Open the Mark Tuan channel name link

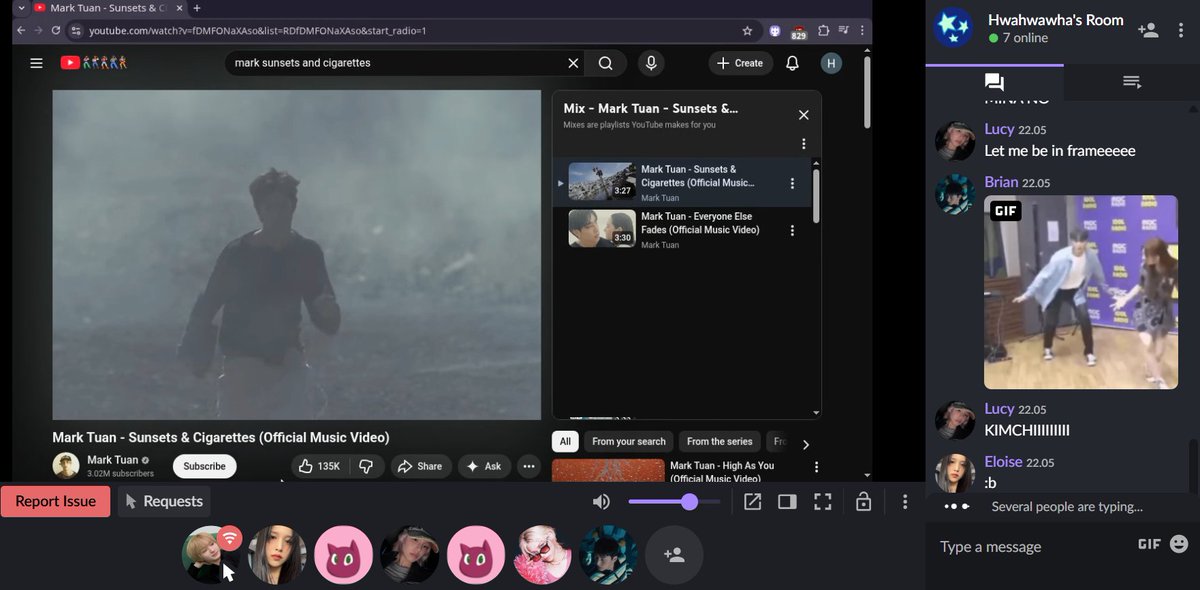112,460
